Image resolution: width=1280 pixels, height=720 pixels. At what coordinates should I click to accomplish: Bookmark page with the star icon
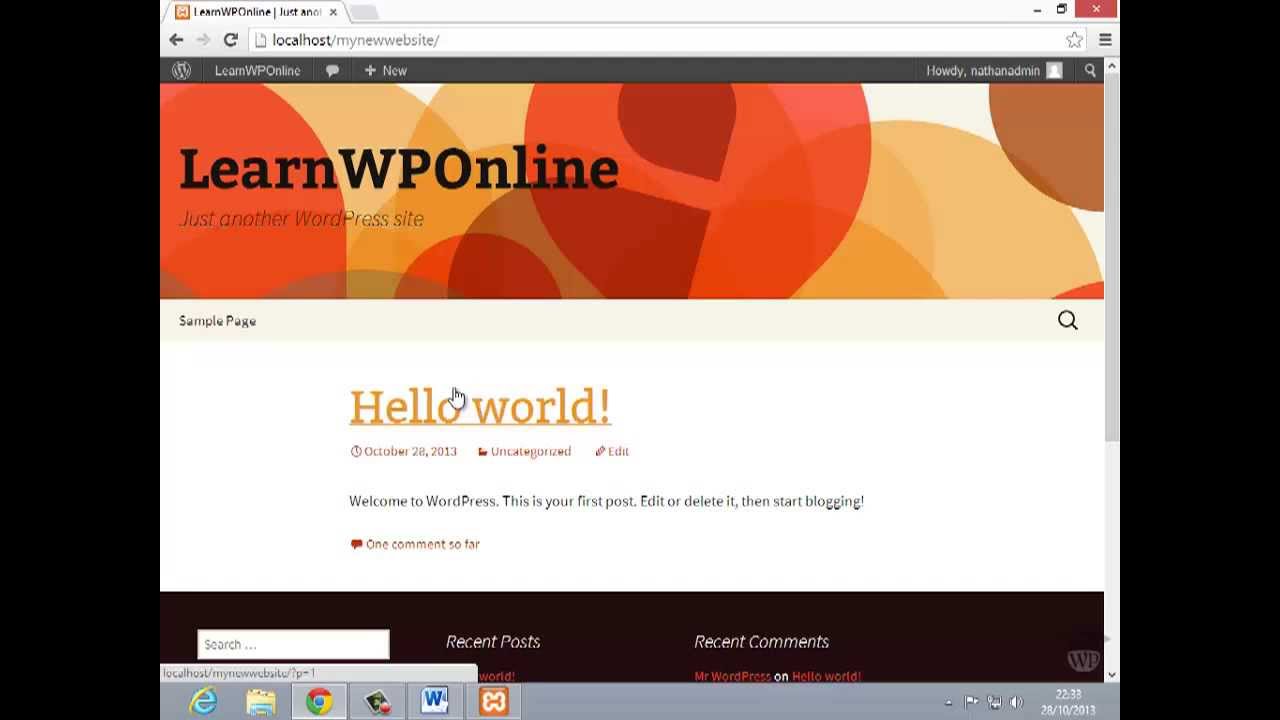(1074, 40)
